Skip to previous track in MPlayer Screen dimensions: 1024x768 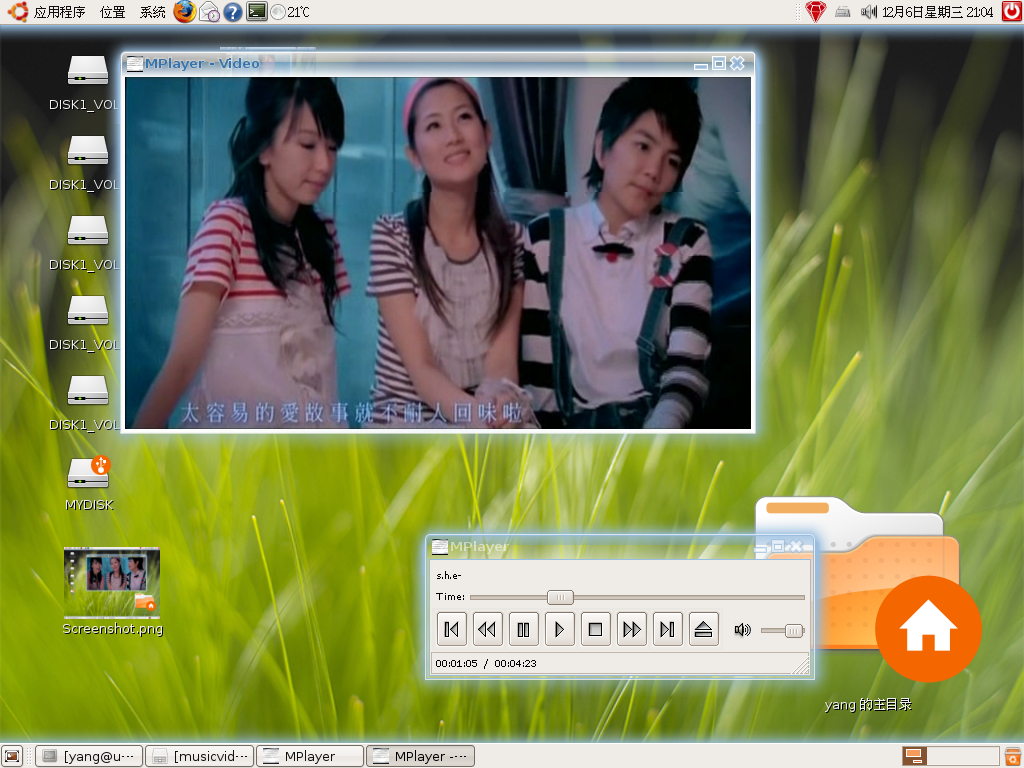coord(451,630)
